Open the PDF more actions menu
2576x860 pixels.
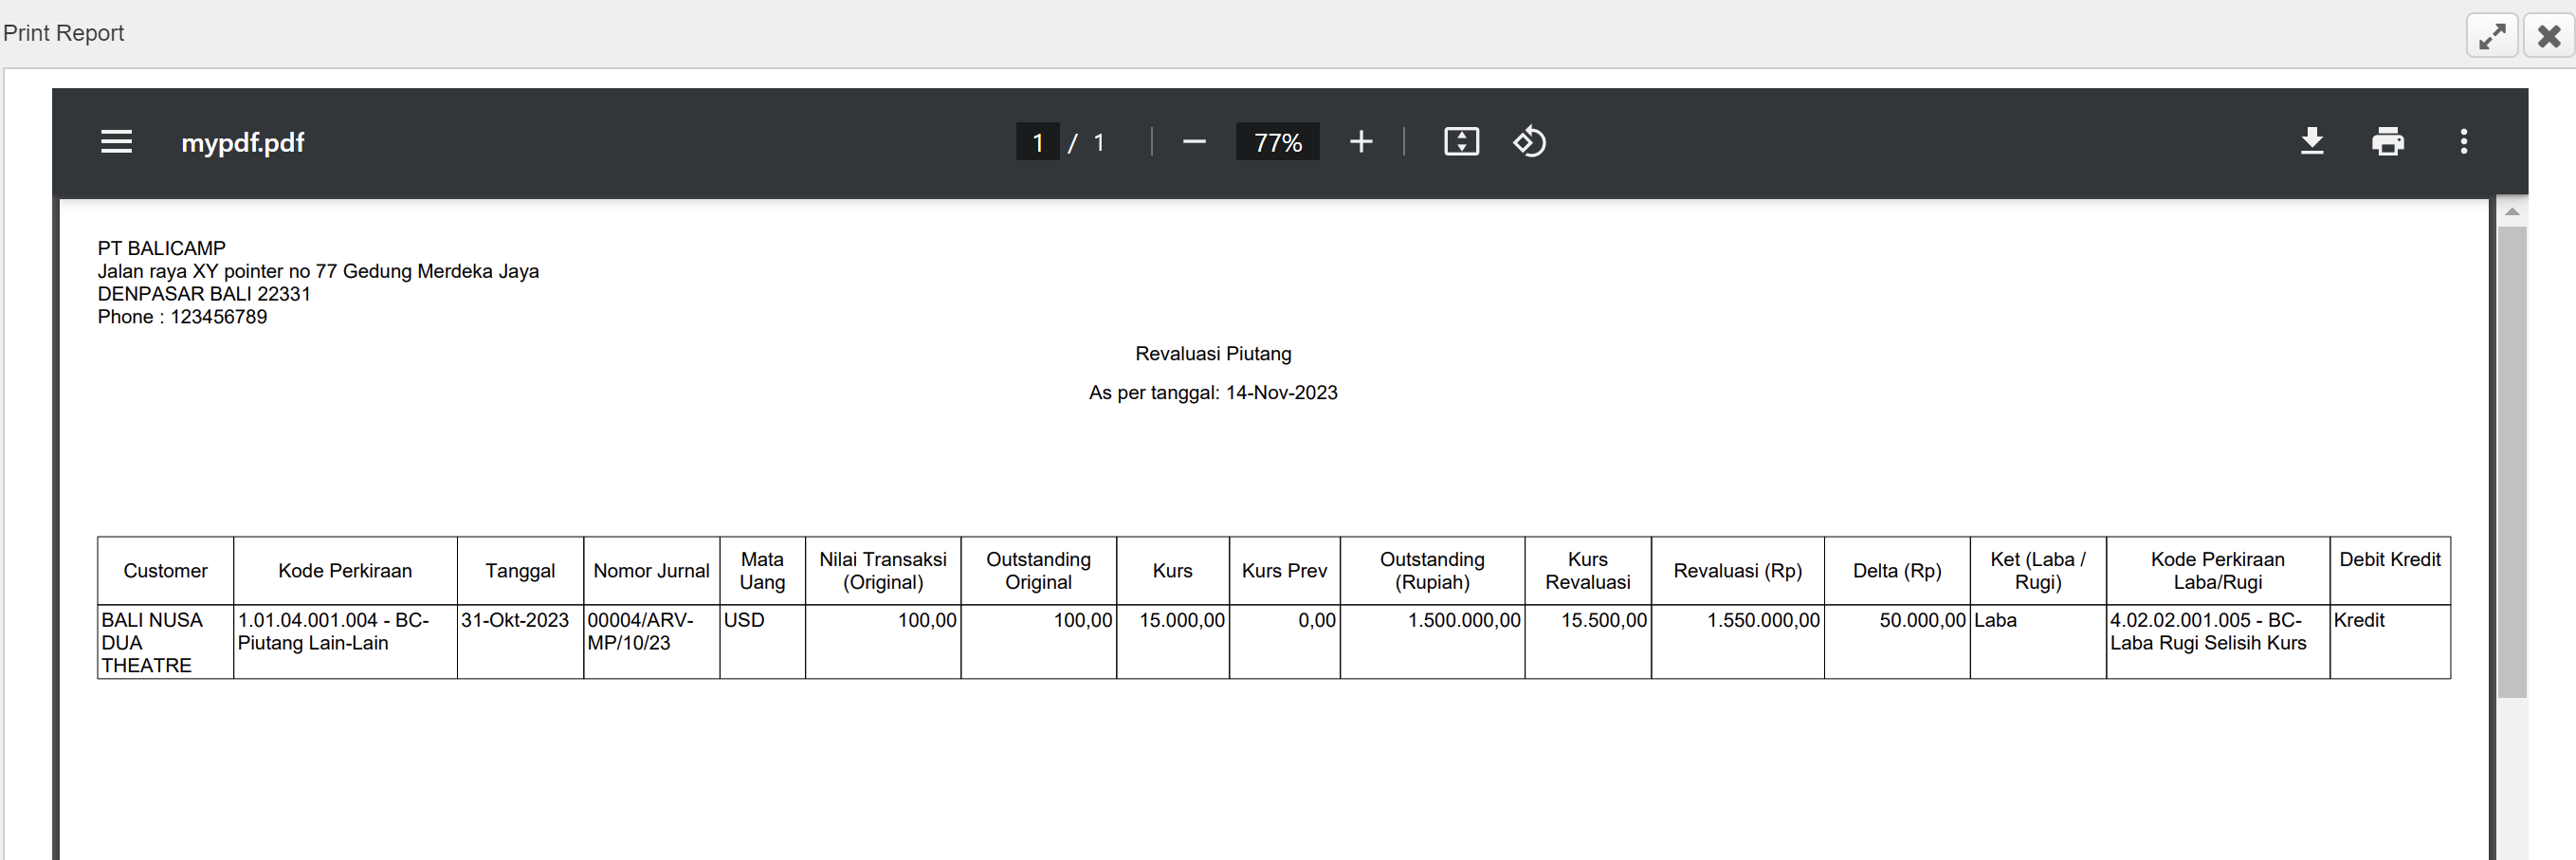[x=2463, y=142]
